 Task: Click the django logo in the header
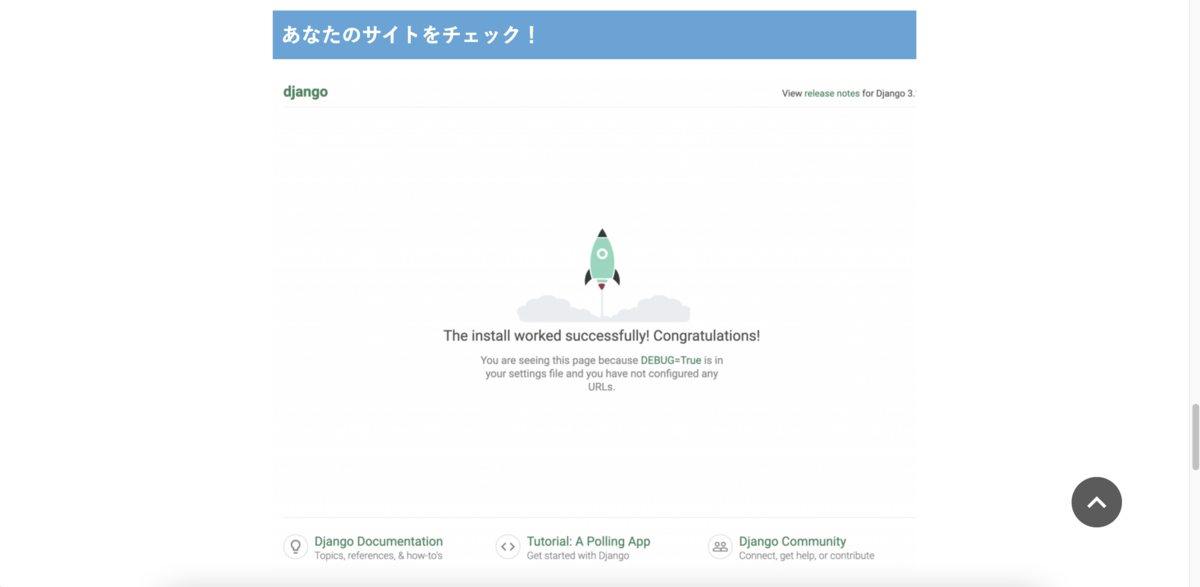coord(305,91)
